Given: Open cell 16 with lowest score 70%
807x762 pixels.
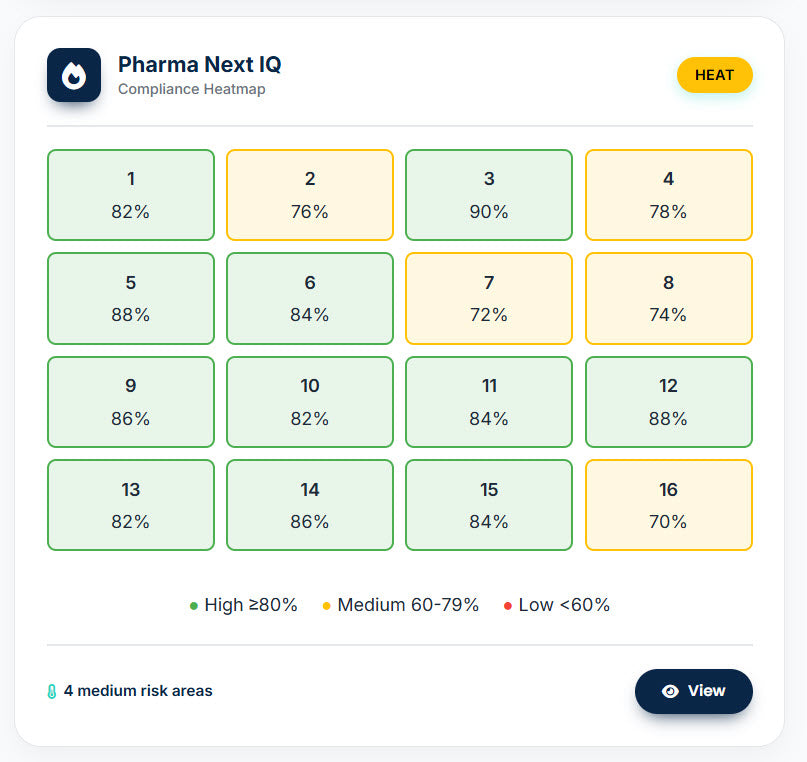Looking at the screenshot, I should pos(668,505).
